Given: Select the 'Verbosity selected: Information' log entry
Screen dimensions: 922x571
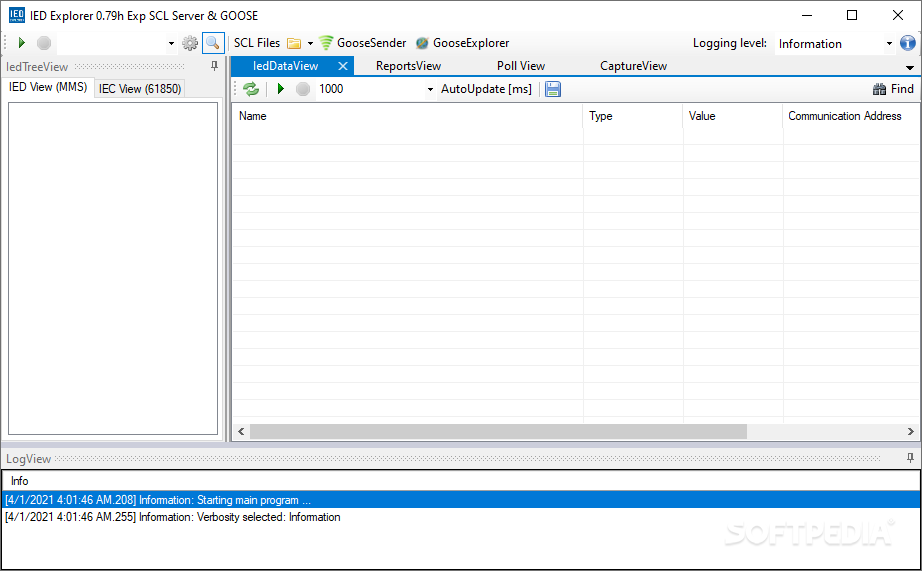Looking at the screenshot, I should (461, 517).
